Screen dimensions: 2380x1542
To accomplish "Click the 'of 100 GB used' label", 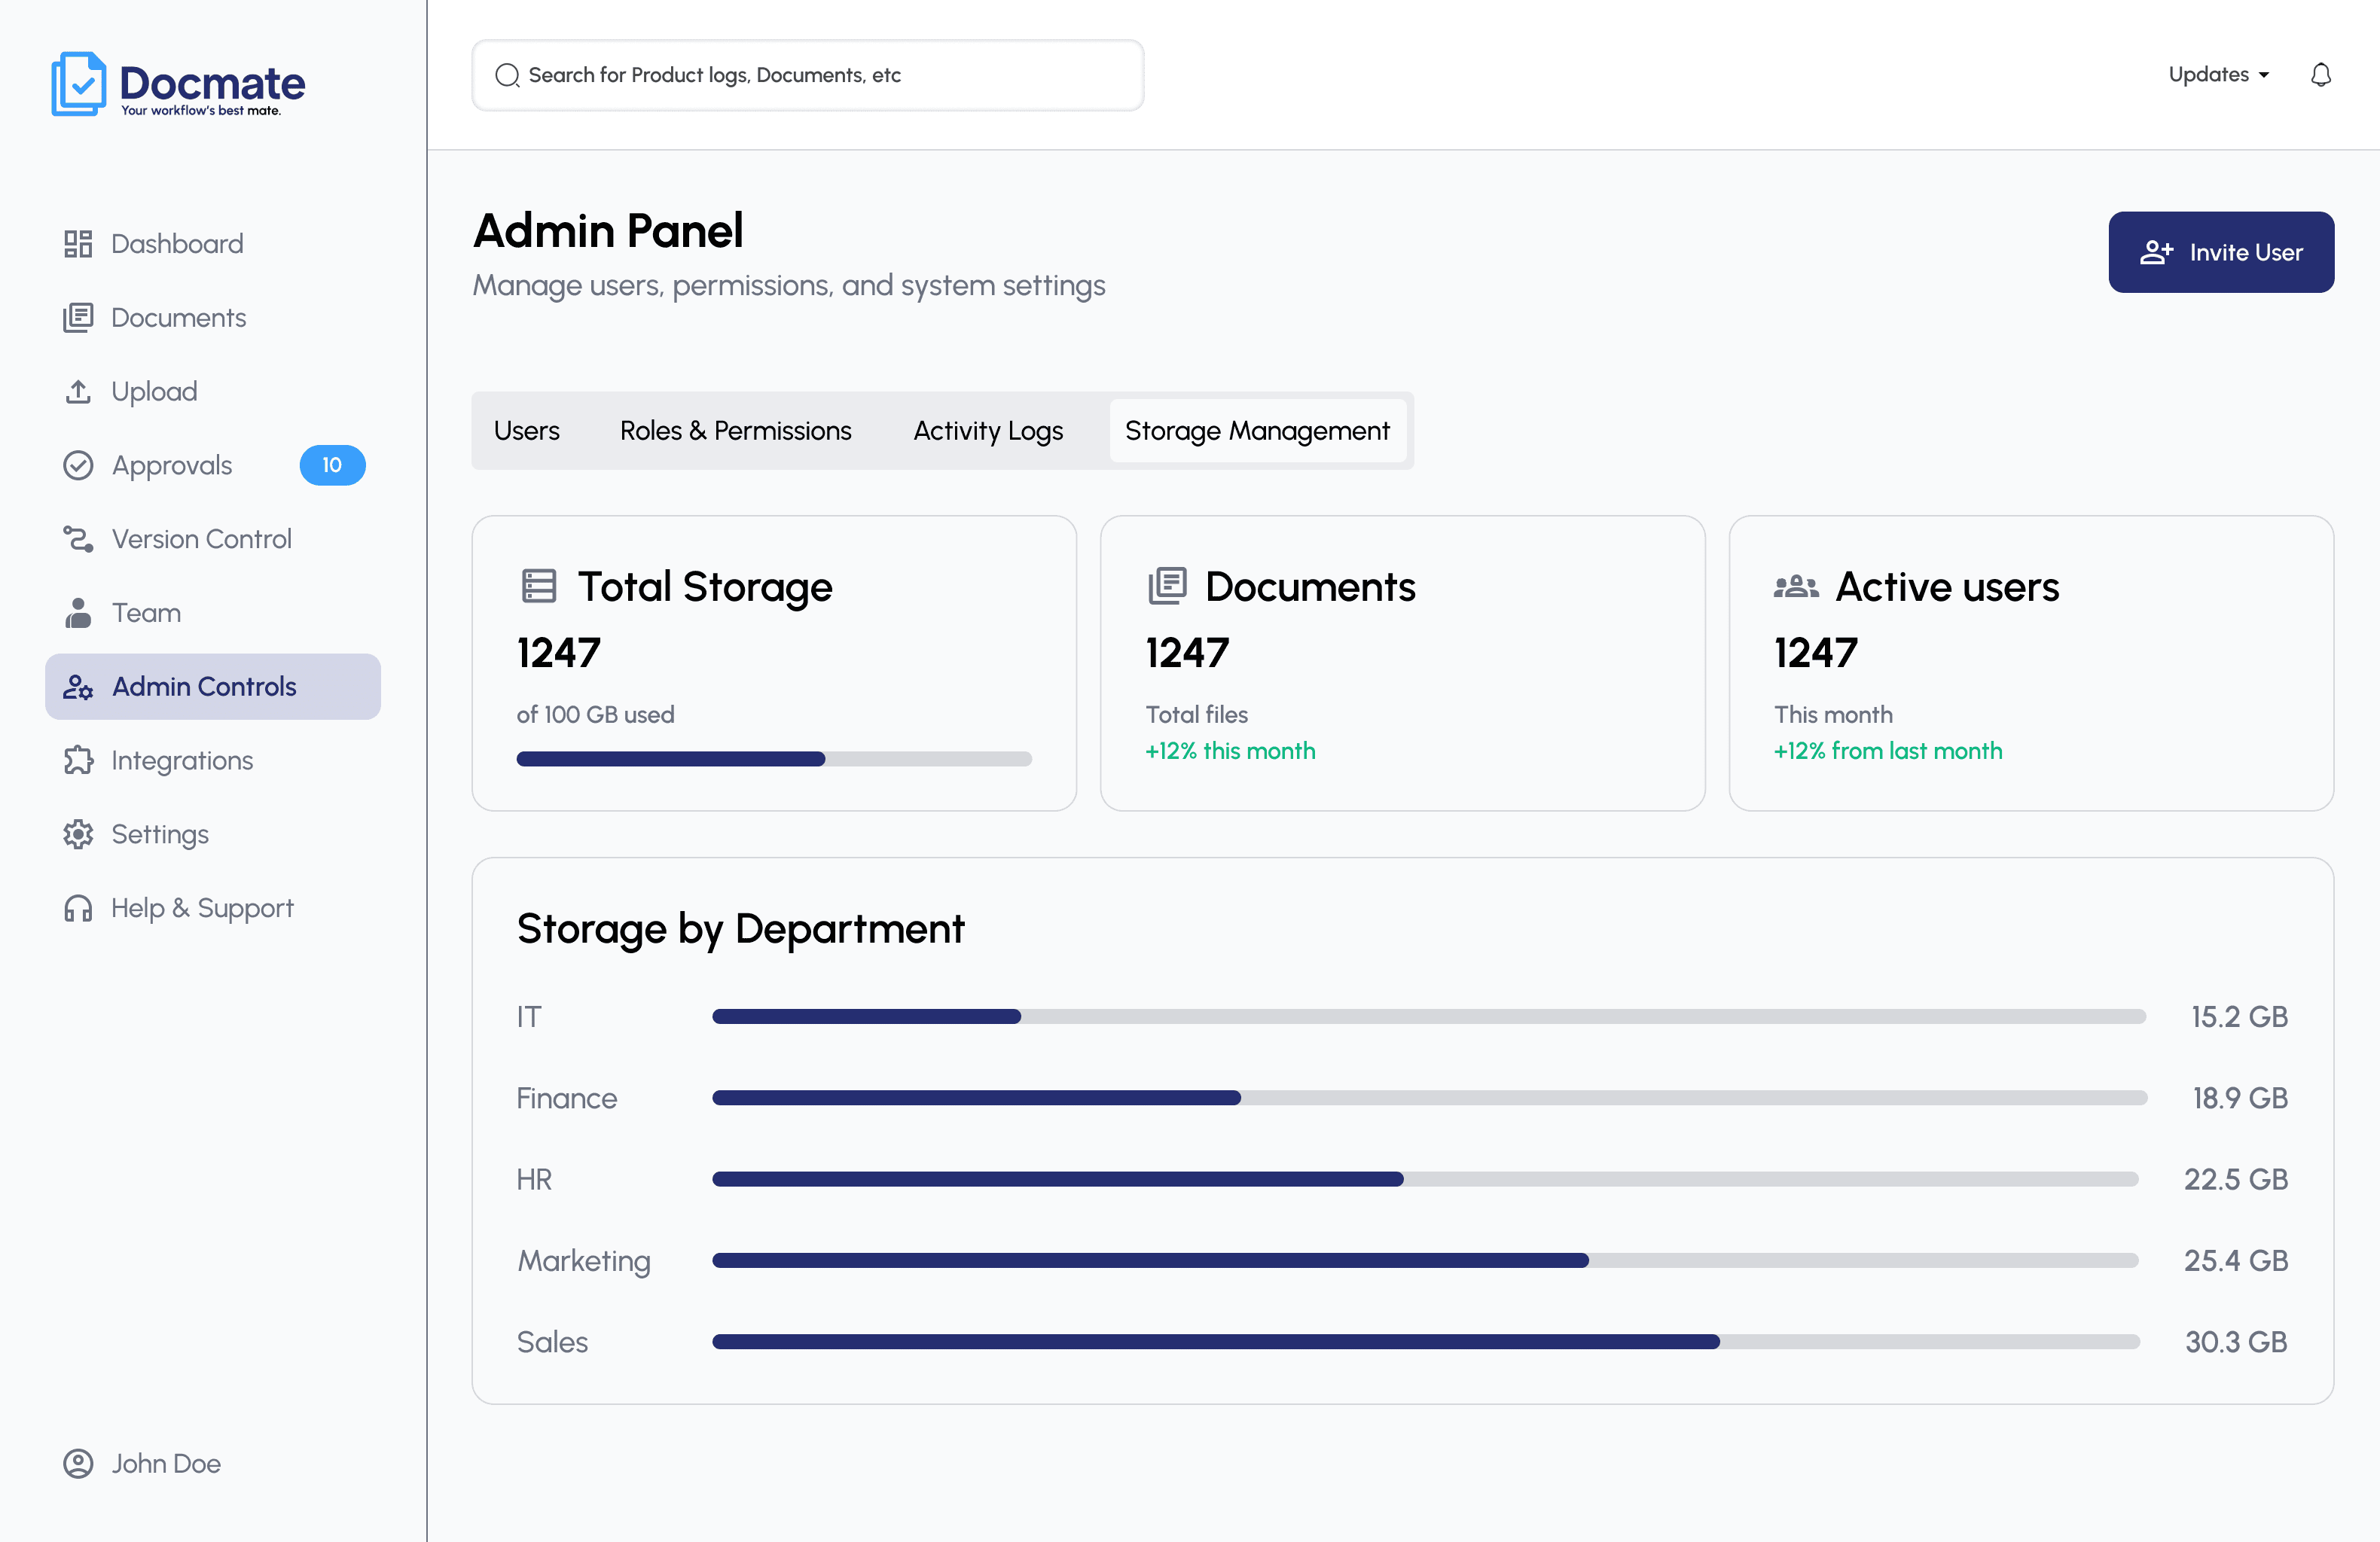I will (x=596, y=715).
